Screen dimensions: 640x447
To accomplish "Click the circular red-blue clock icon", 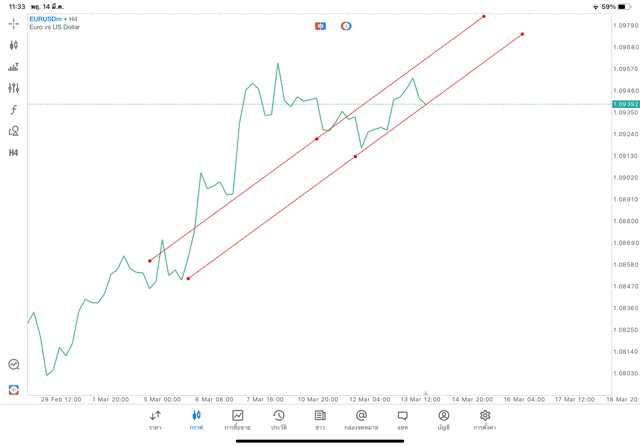I will 346,26.
